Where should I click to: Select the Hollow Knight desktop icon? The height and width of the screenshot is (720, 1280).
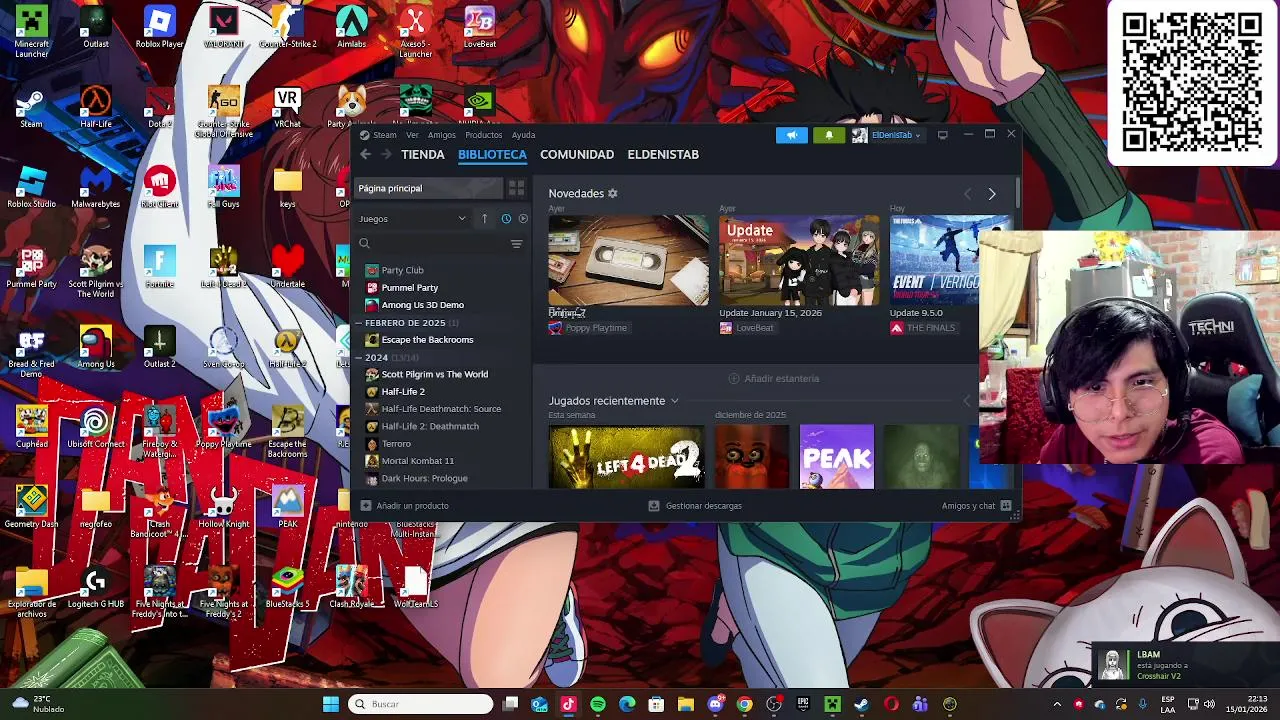[223, 508]
